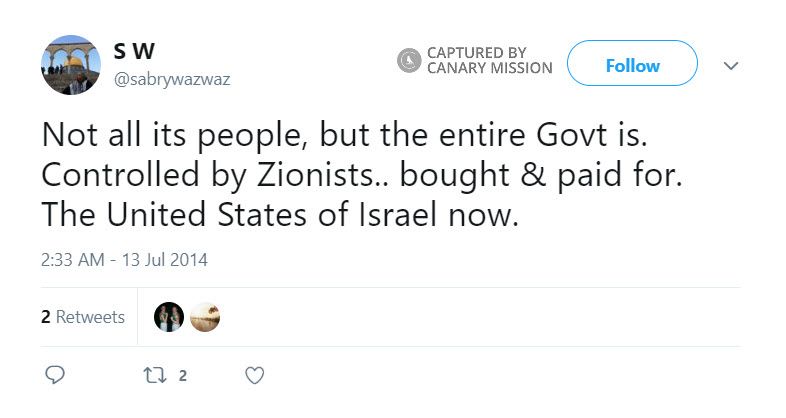The height and width of the screenshot is (418, 786).
Task: Click the Canary Mission circular logo
Action: coord(409,61)
